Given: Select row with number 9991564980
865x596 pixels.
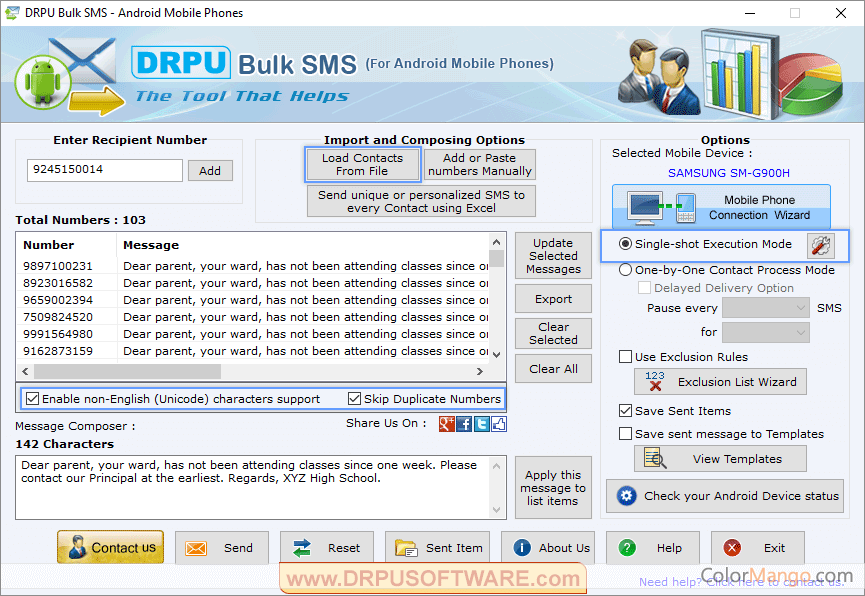Looking at the screenshot, I should pos(253,334).
